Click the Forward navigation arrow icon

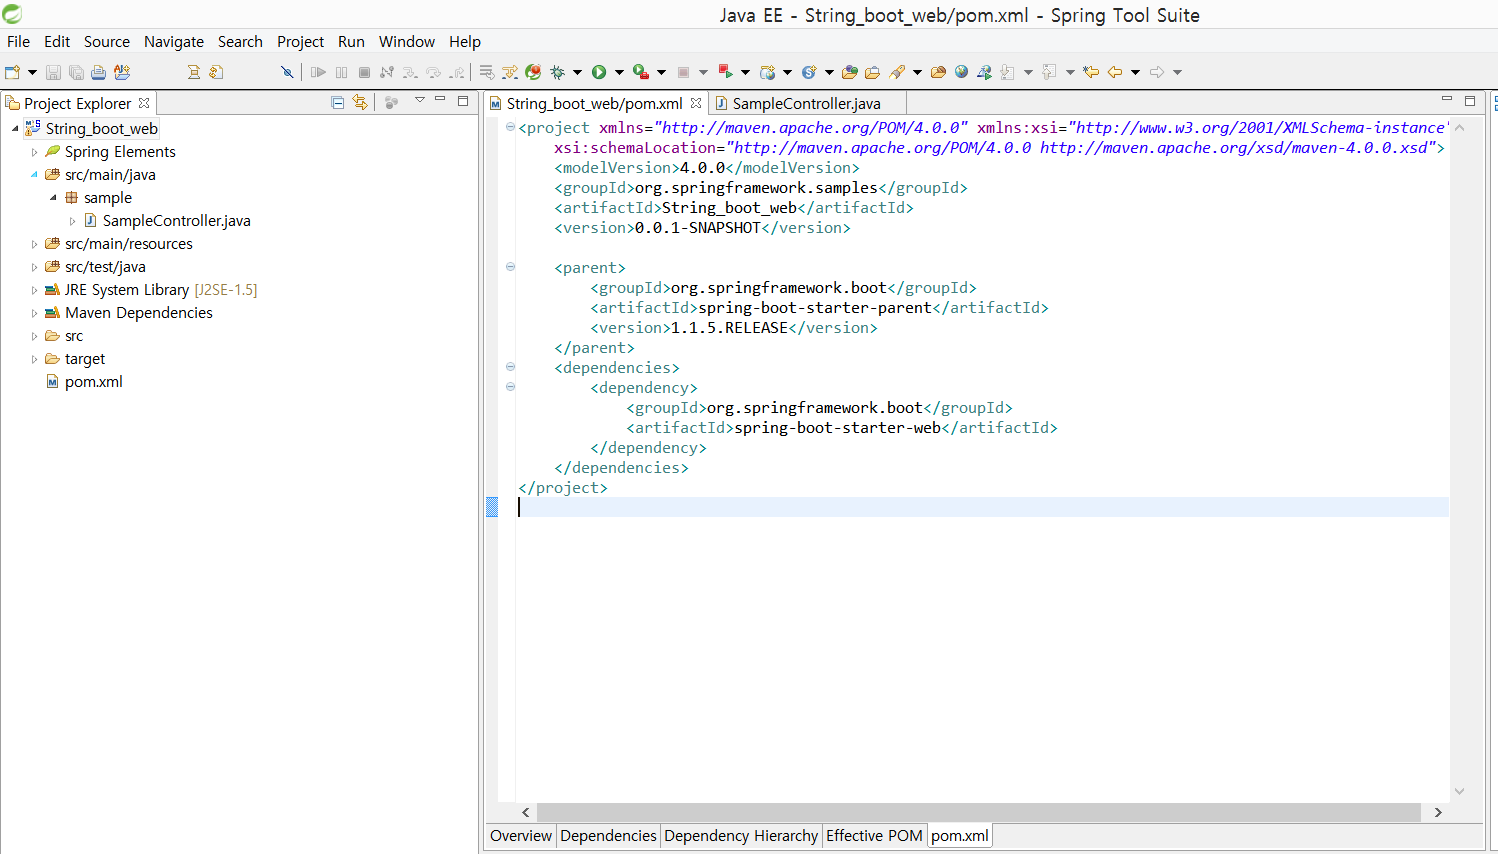tap(1157, 72)
